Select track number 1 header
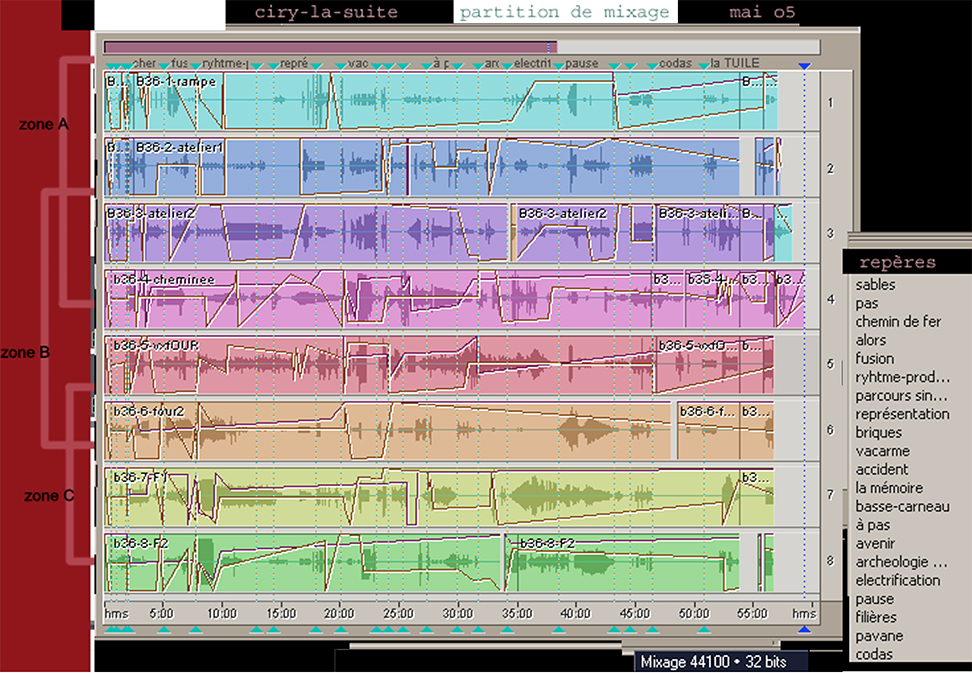The height and width of the screenshot is (673, 972). click(x=830, y=102)
